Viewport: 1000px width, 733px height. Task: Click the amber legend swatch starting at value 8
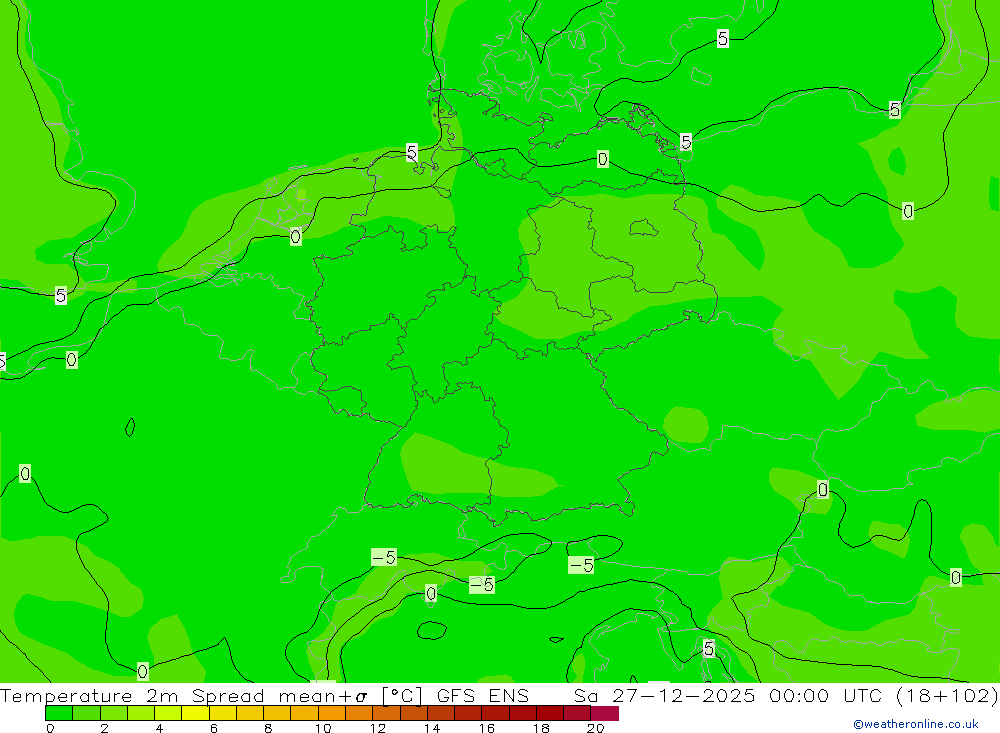coord(277,713)
